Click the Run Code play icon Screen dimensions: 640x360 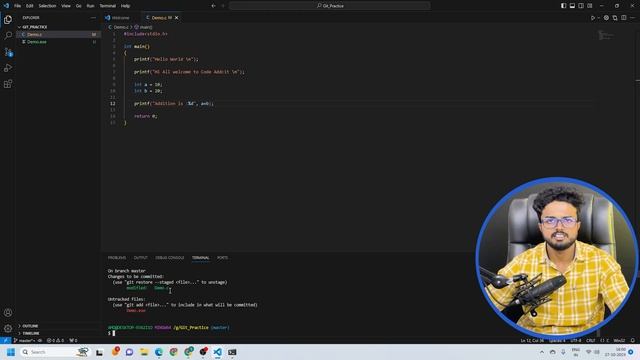click(x=593, y=18)
